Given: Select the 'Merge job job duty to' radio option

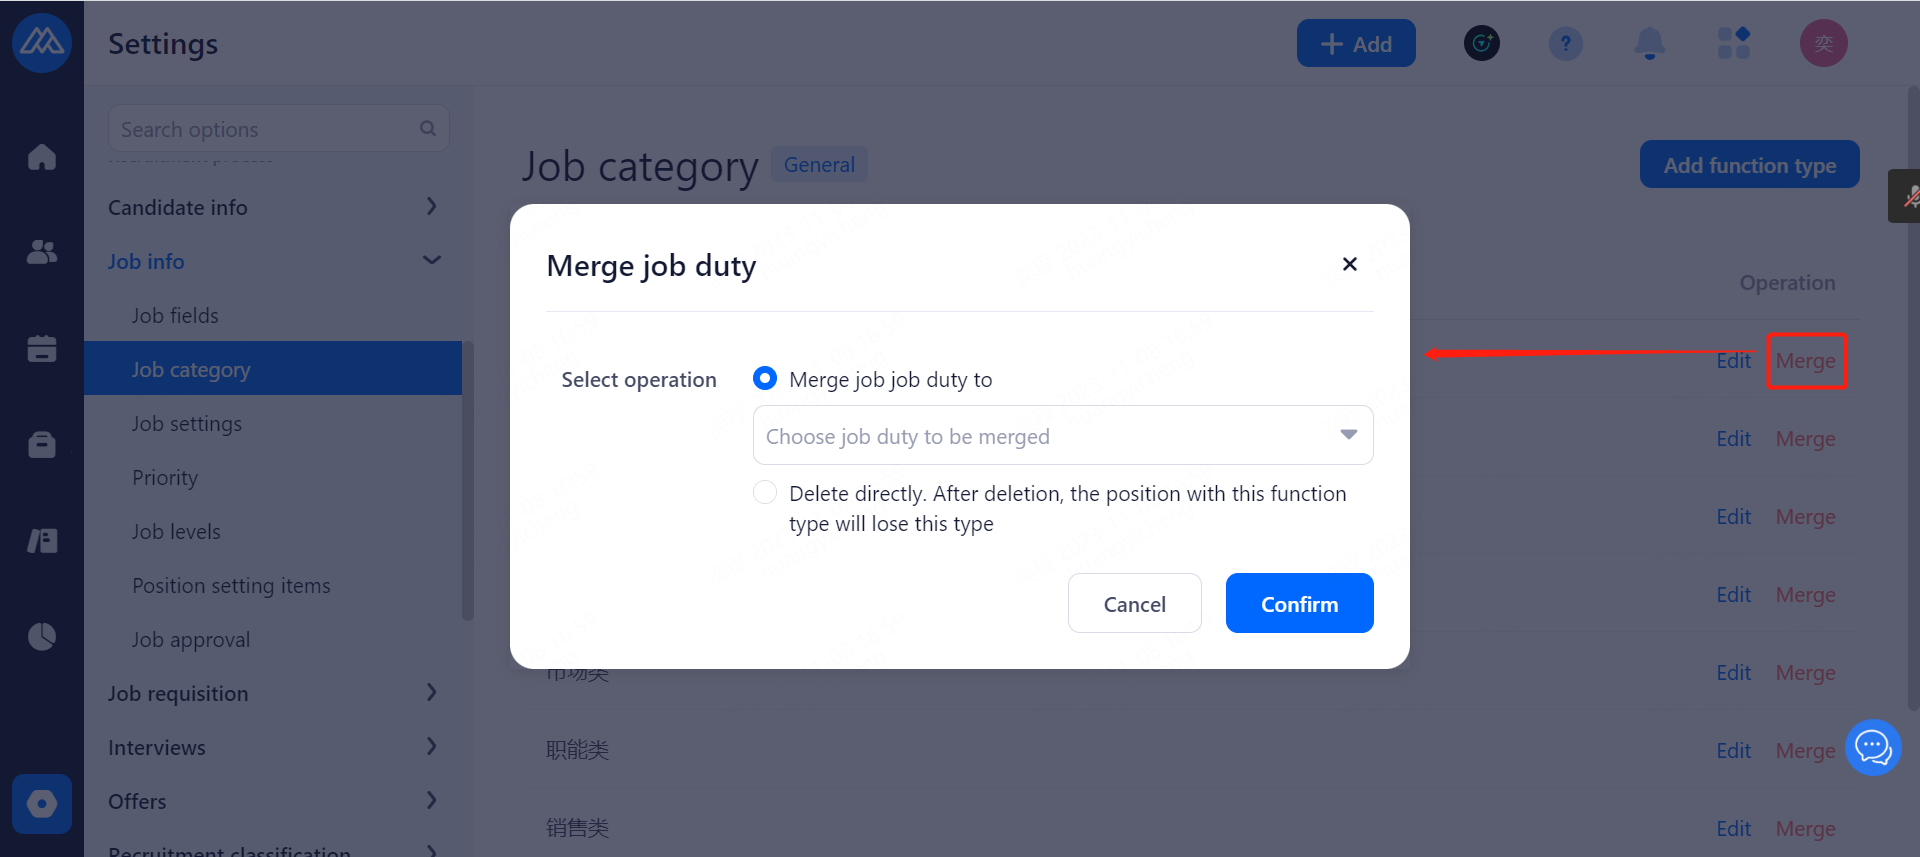Looking at the screenshot, I should (x=765, y=379).
